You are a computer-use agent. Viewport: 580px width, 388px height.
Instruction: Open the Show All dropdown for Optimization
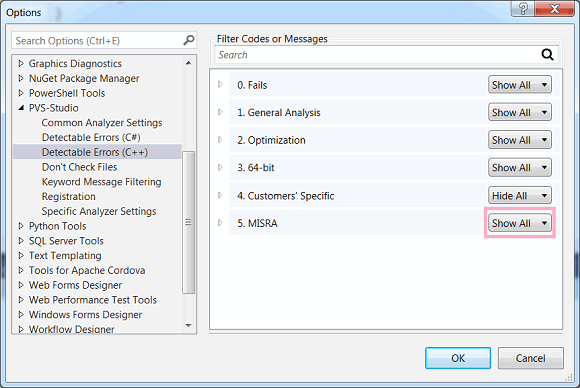click(x=520, y=140)
